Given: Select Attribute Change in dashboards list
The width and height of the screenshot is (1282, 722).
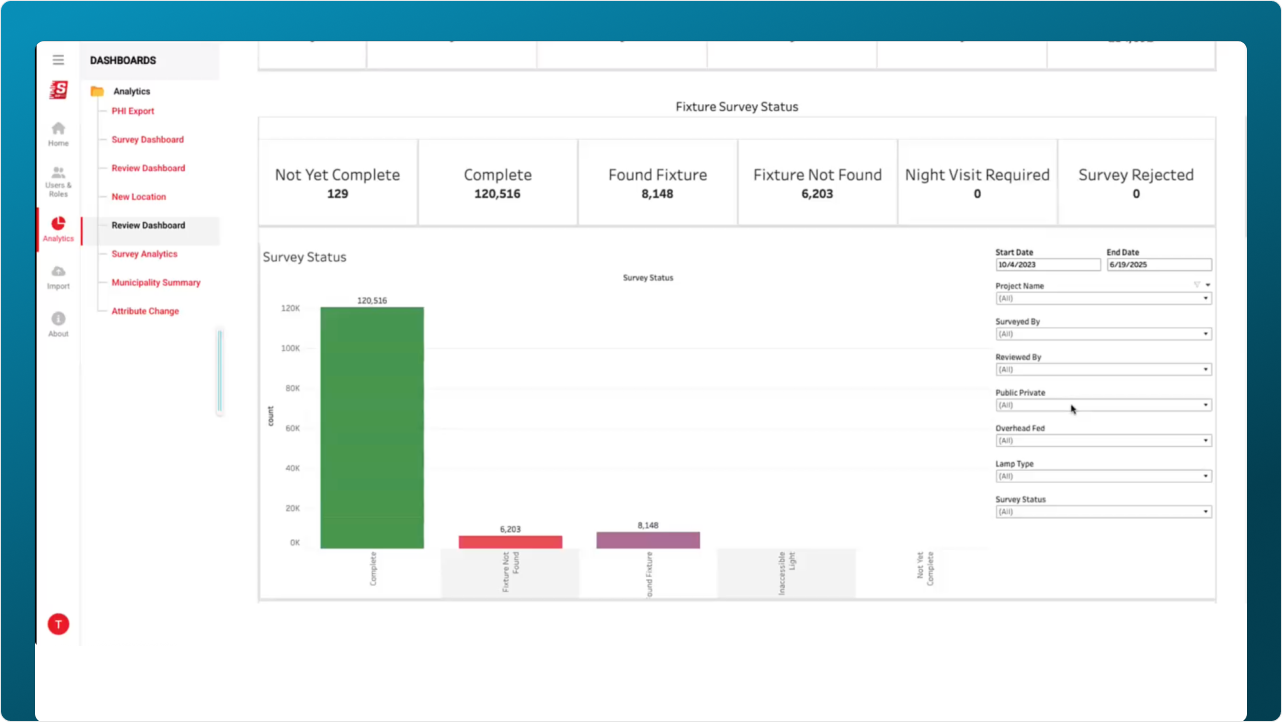Looking at the screenshot, I should click(145, 311).
